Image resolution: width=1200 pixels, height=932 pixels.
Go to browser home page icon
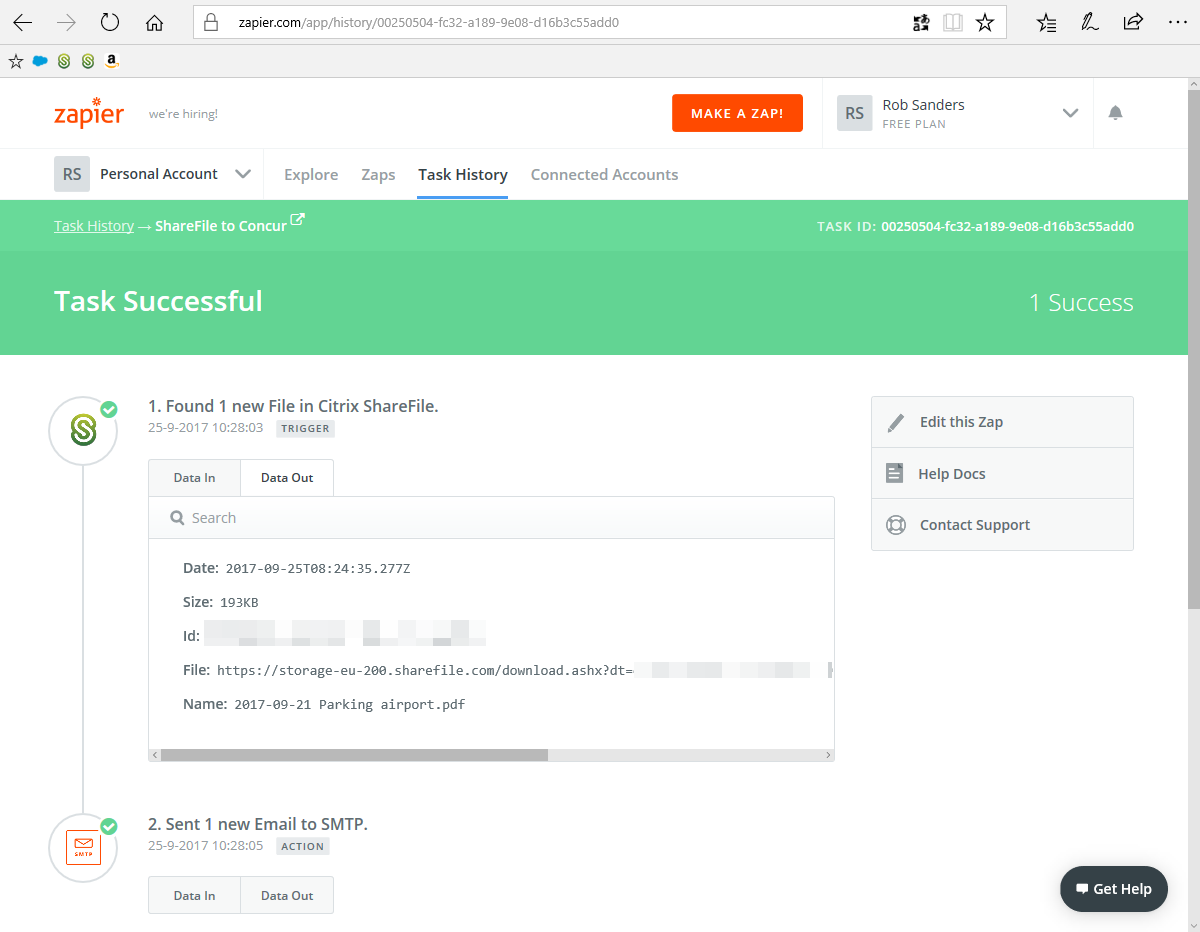click(154, 22)
